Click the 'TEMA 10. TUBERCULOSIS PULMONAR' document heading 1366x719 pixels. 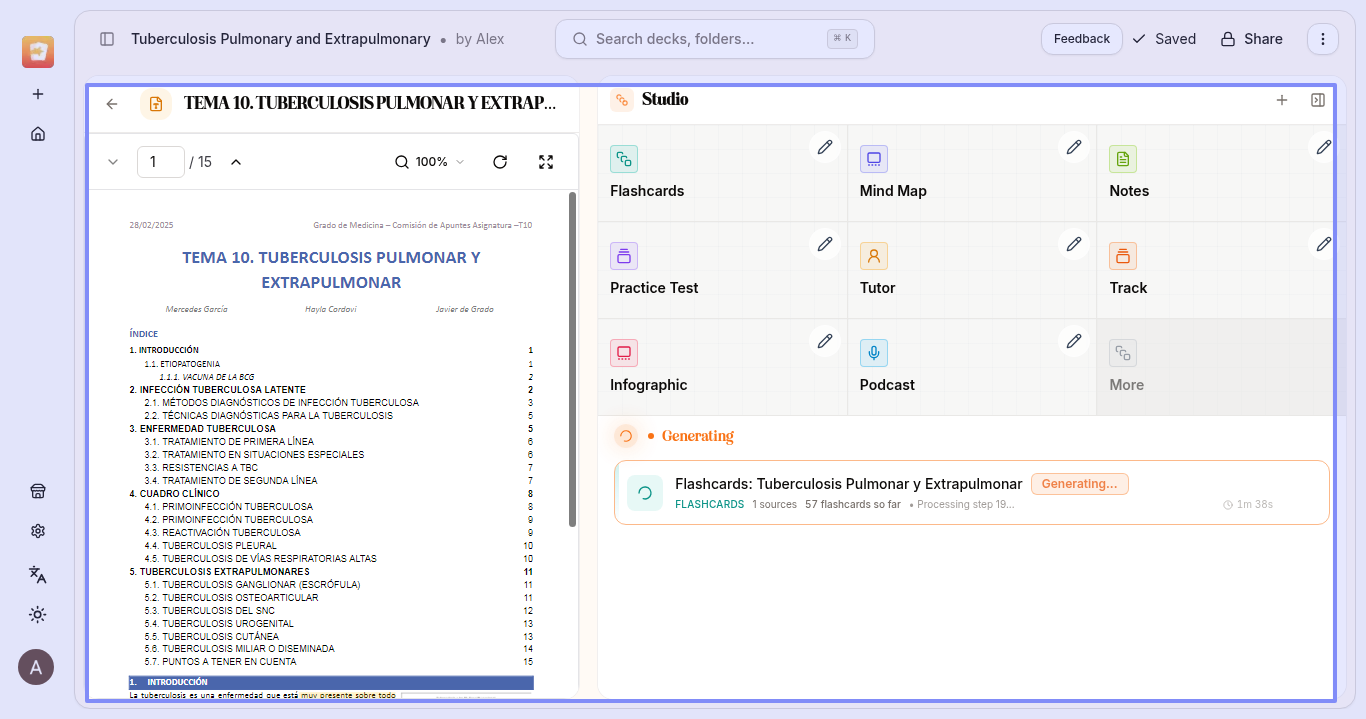331,270
